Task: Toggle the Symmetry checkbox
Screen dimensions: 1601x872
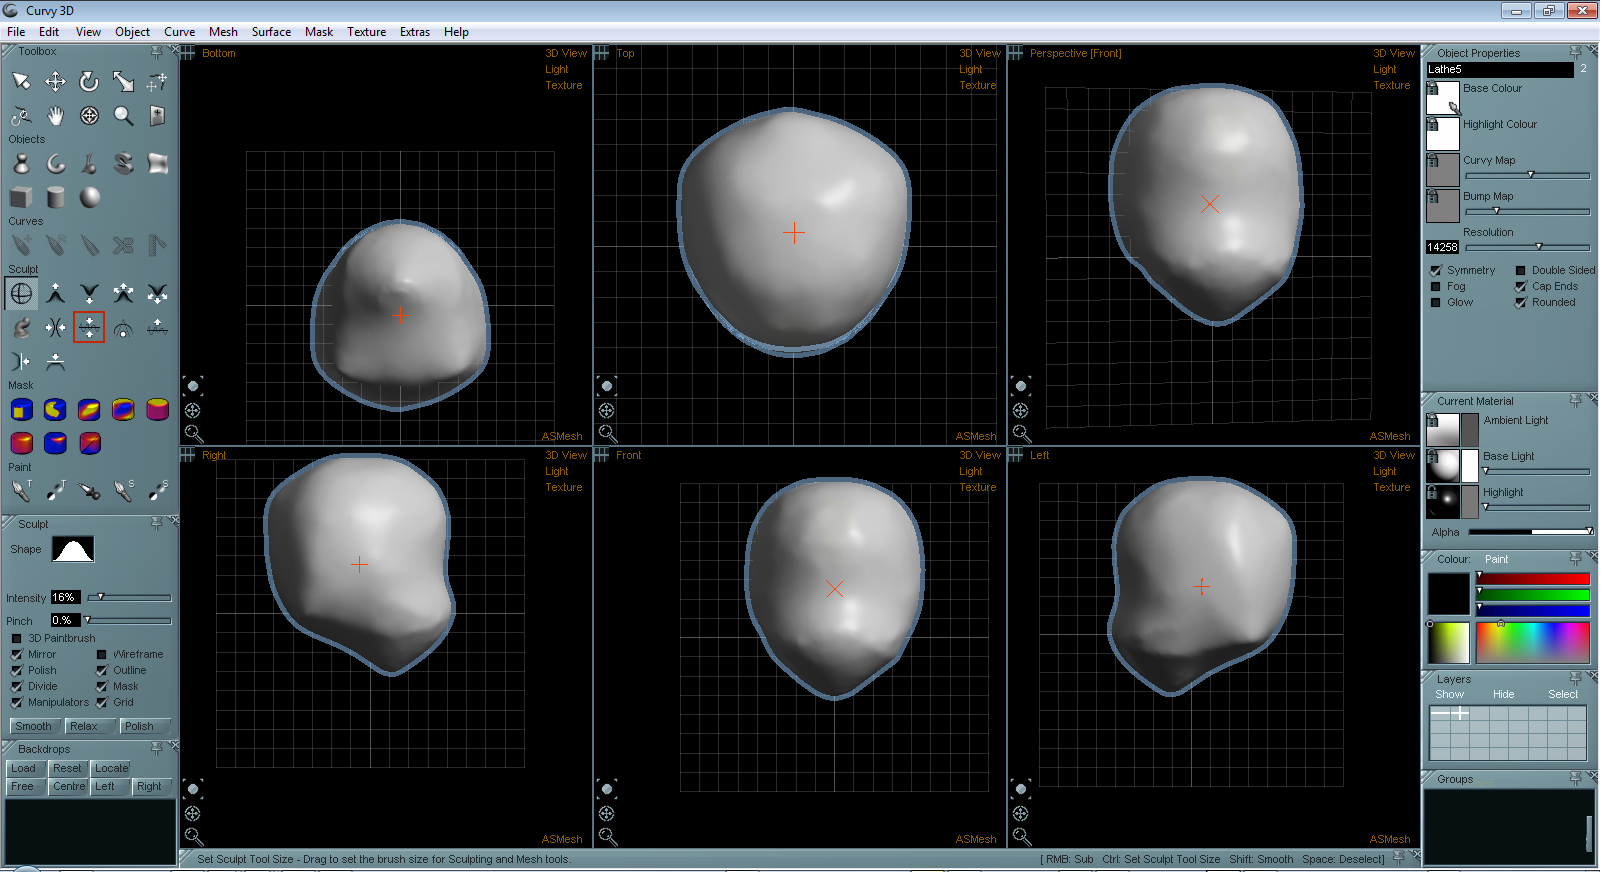Action: pyautogui.click(x=1436, y=270)
